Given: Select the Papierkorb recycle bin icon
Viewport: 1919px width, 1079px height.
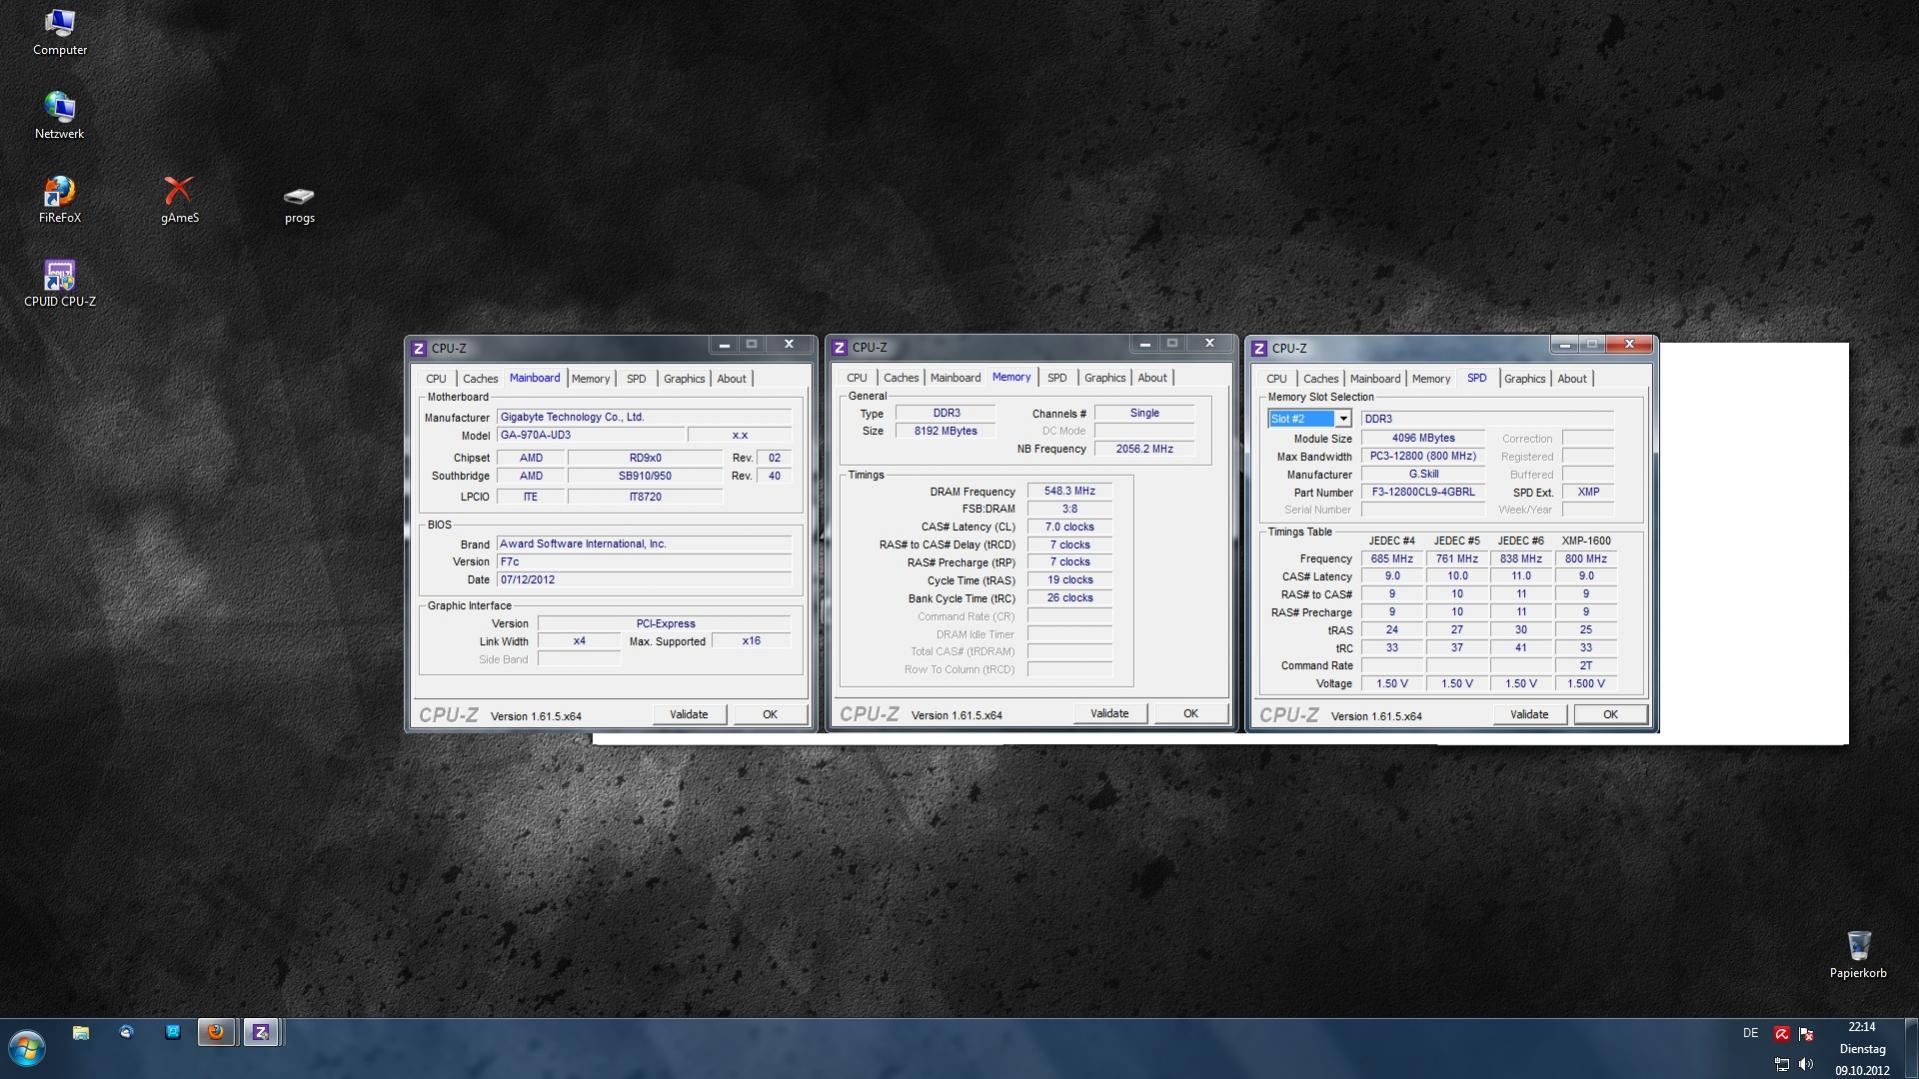Looking at the screenshot, I should (1858, 955).
